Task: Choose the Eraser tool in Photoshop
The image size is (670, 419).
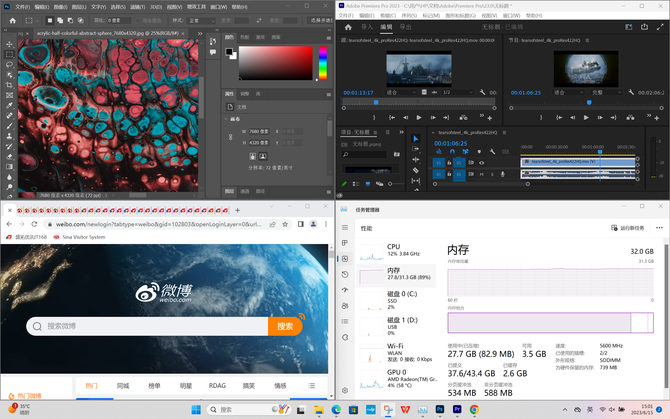Action: click(x=9, y=157)
